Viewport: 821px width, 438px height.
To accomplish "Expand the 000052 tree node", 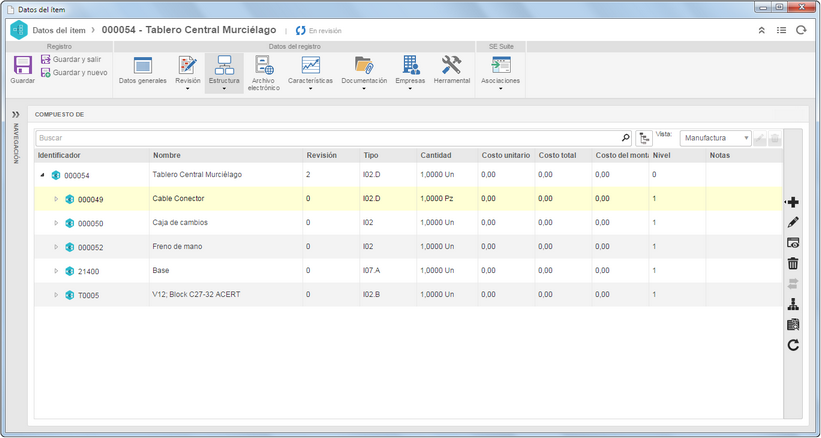I will [56, 247].
